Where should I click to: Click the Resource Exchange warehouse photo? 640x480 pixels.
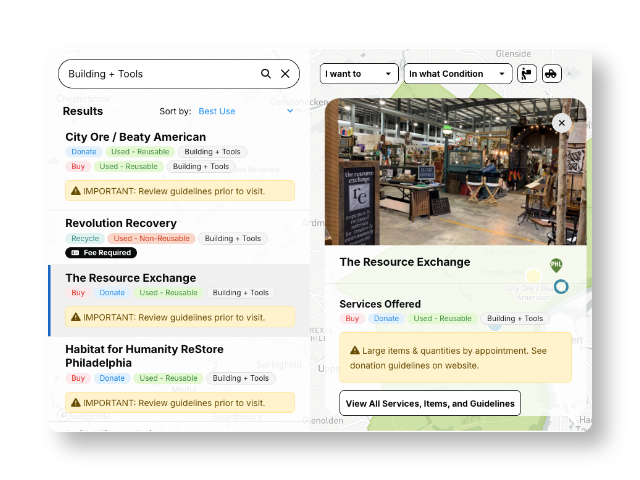pos(456,171)
